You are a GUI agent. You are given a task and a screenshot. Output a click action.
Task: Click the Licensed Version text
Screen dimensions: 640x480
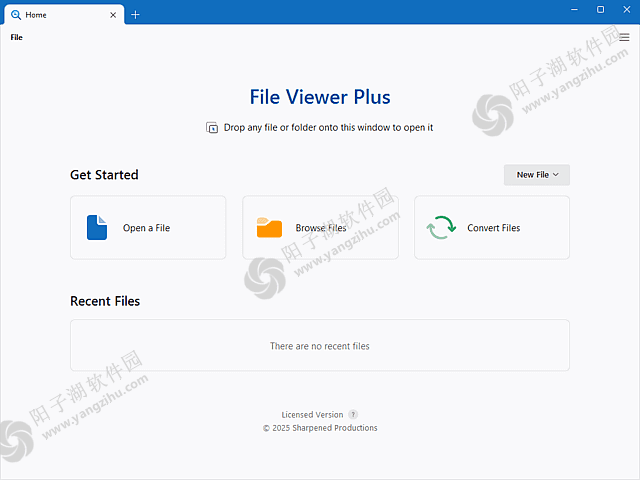coord(312,415)
